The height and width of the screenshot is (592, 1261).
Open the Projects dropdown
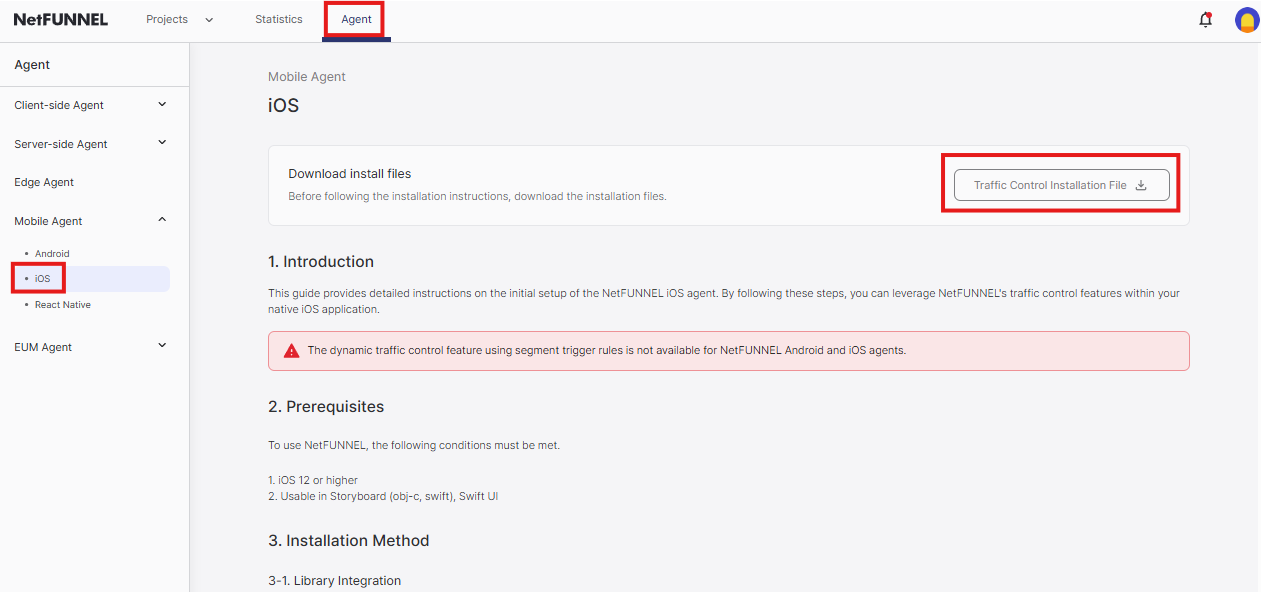click(180, 18)
